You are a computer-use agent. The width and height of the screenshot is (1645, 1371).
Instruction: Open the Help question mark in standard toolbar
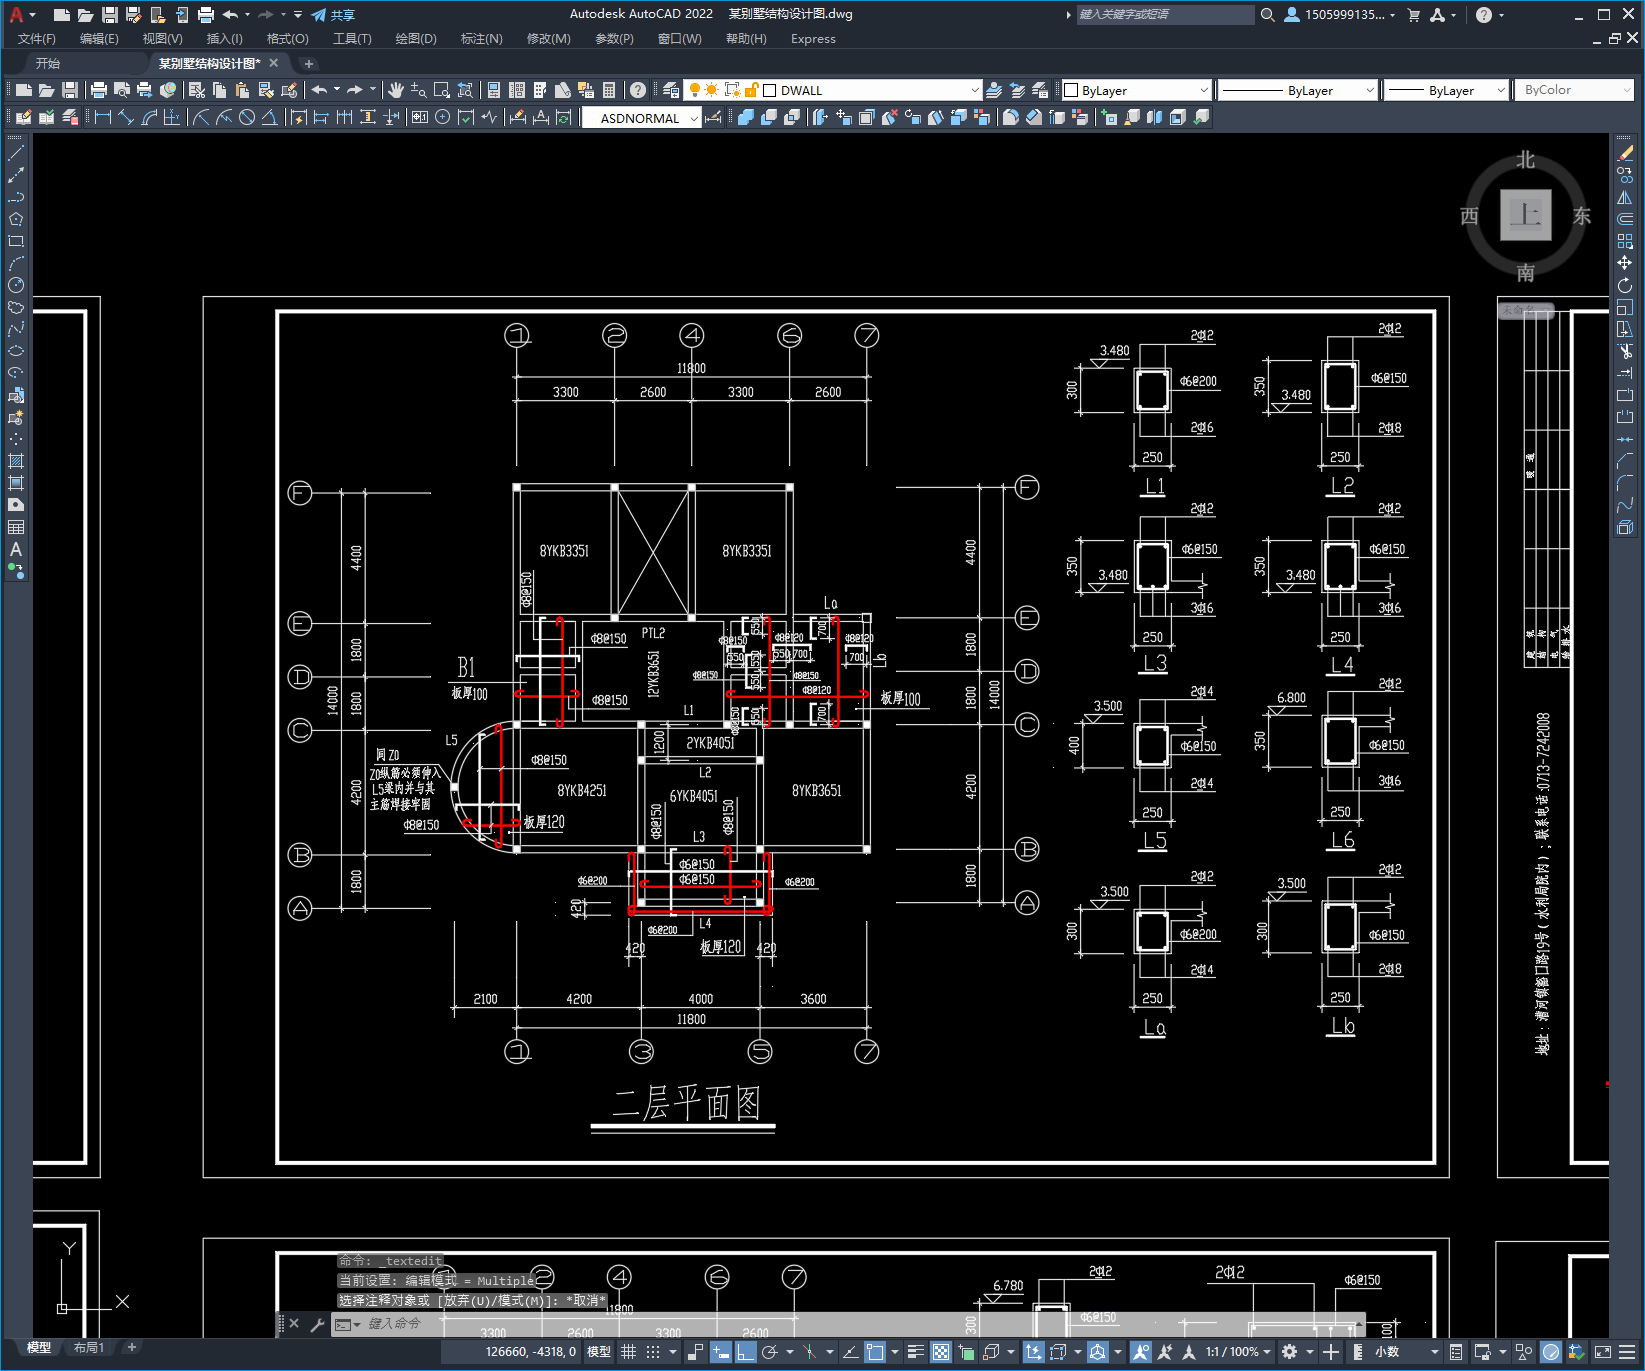[x=638, y=90]
